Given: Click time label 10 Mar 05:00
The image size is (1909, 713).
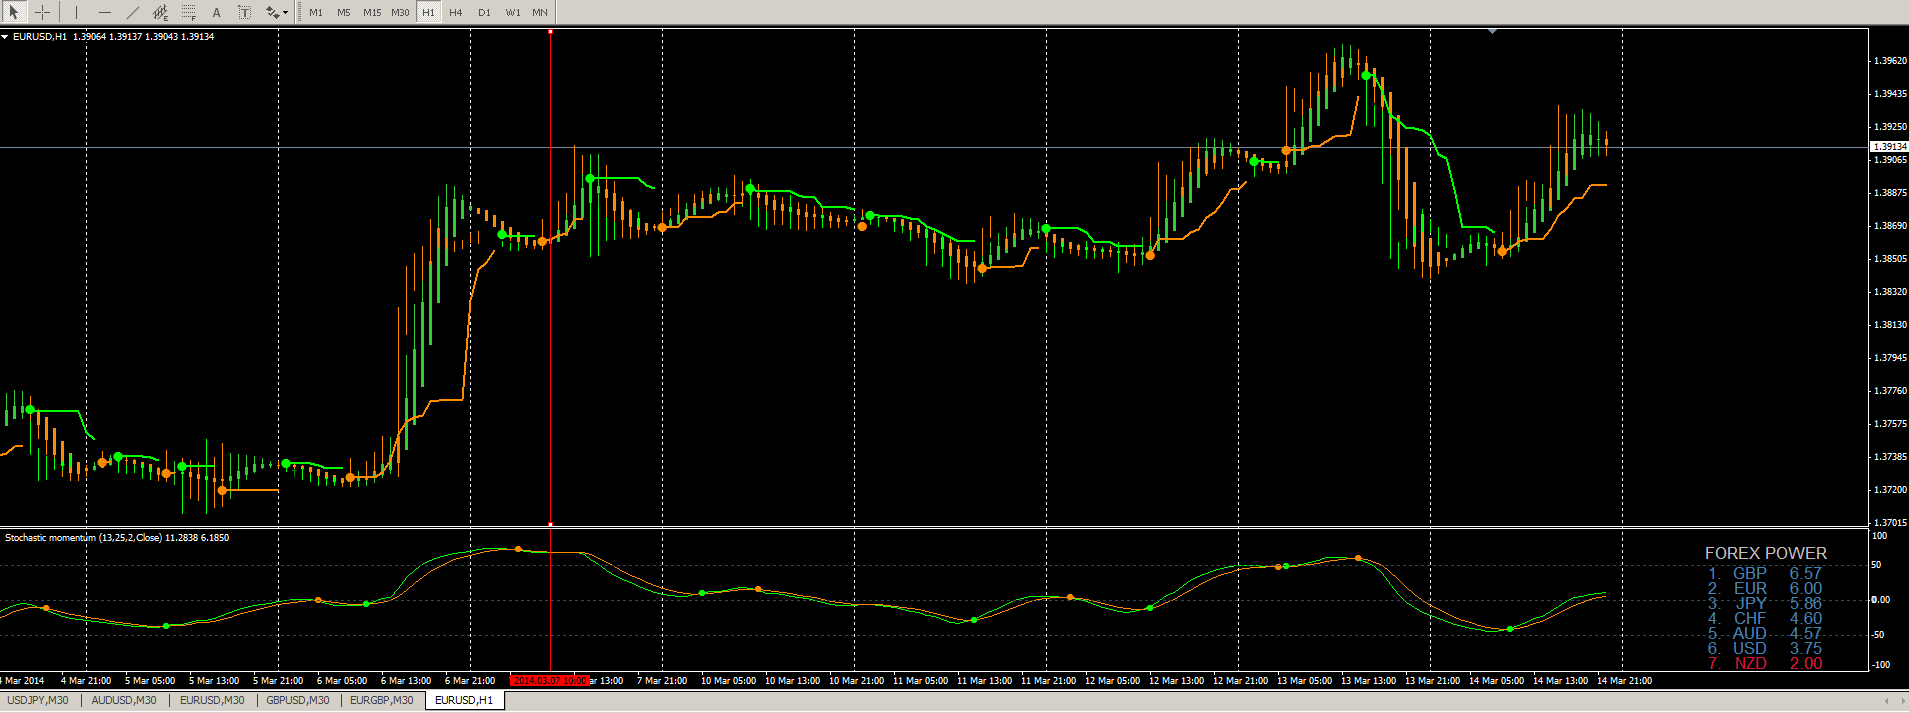Looking at the screenshot, I should click(x=728, y=681).
